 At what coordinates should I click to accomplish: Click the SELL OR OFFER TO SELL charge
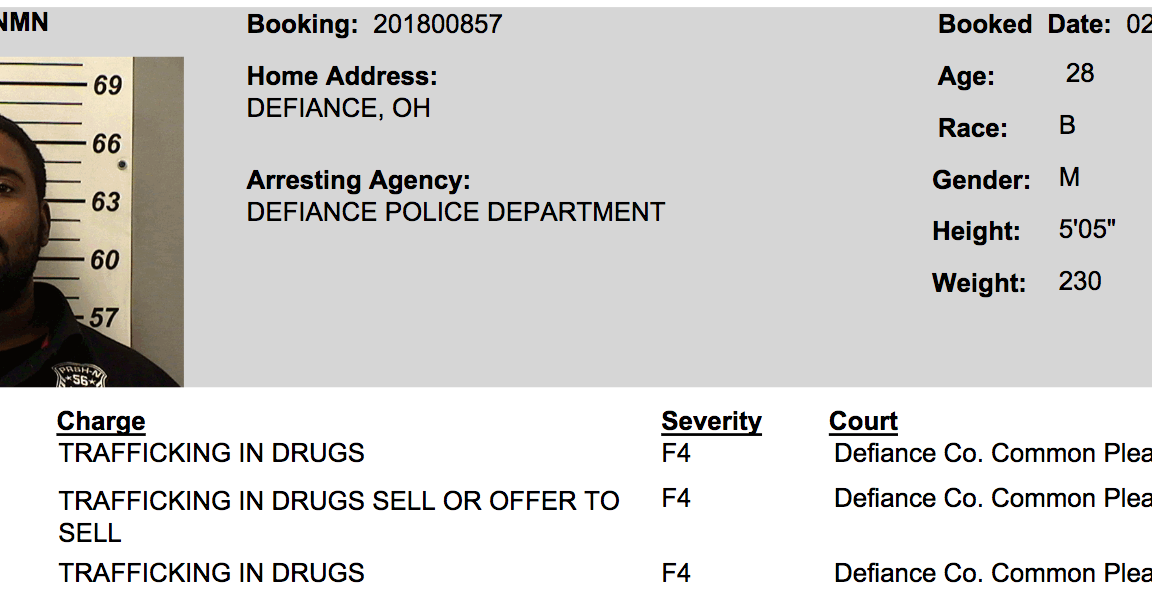pos(338,516)
